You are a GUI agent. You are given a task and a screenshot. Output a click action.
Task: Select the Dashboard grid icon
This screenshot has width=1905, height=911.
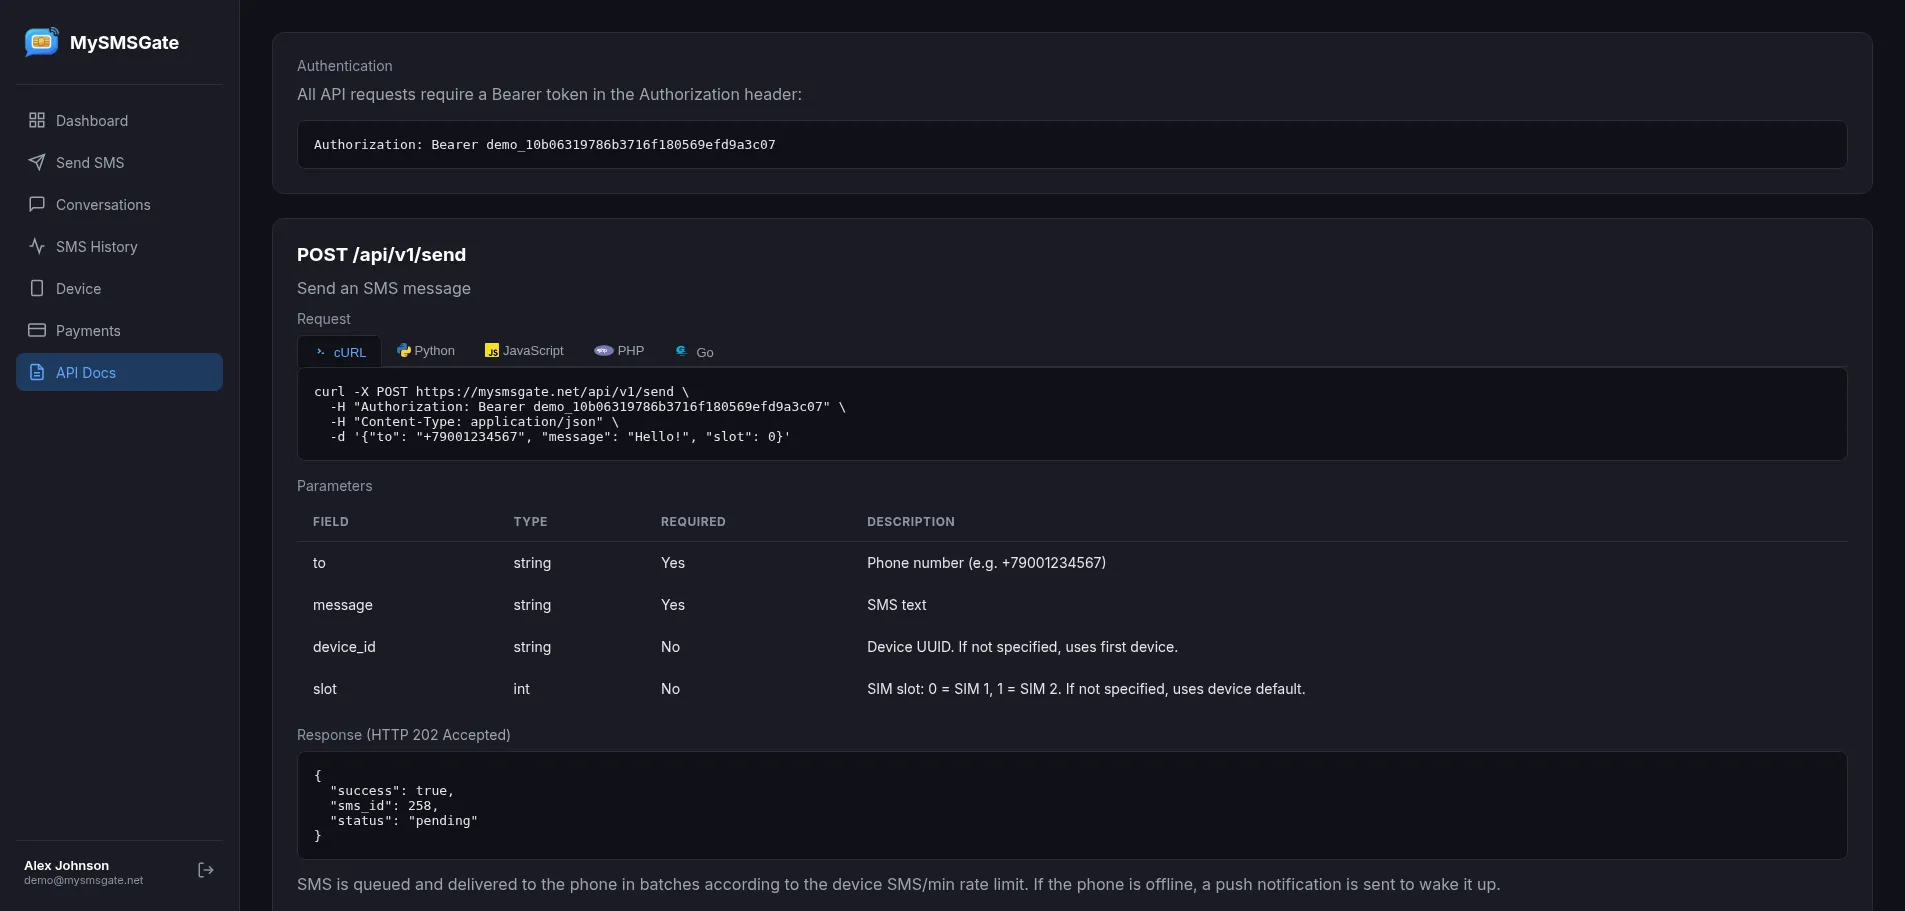tap(36, 120)
